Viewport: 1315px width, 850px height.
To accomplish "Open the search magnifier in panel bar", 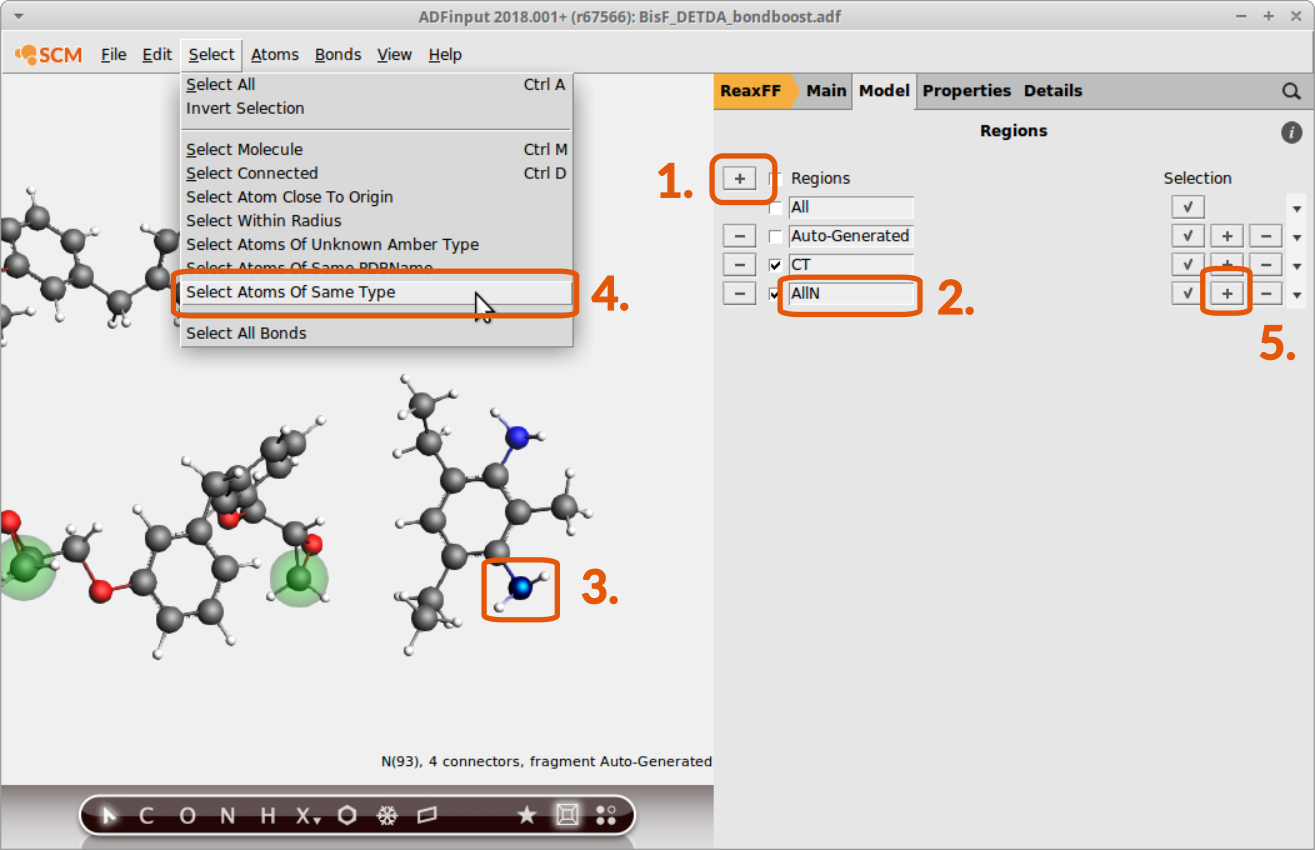I will click(x=1292, y=91).
